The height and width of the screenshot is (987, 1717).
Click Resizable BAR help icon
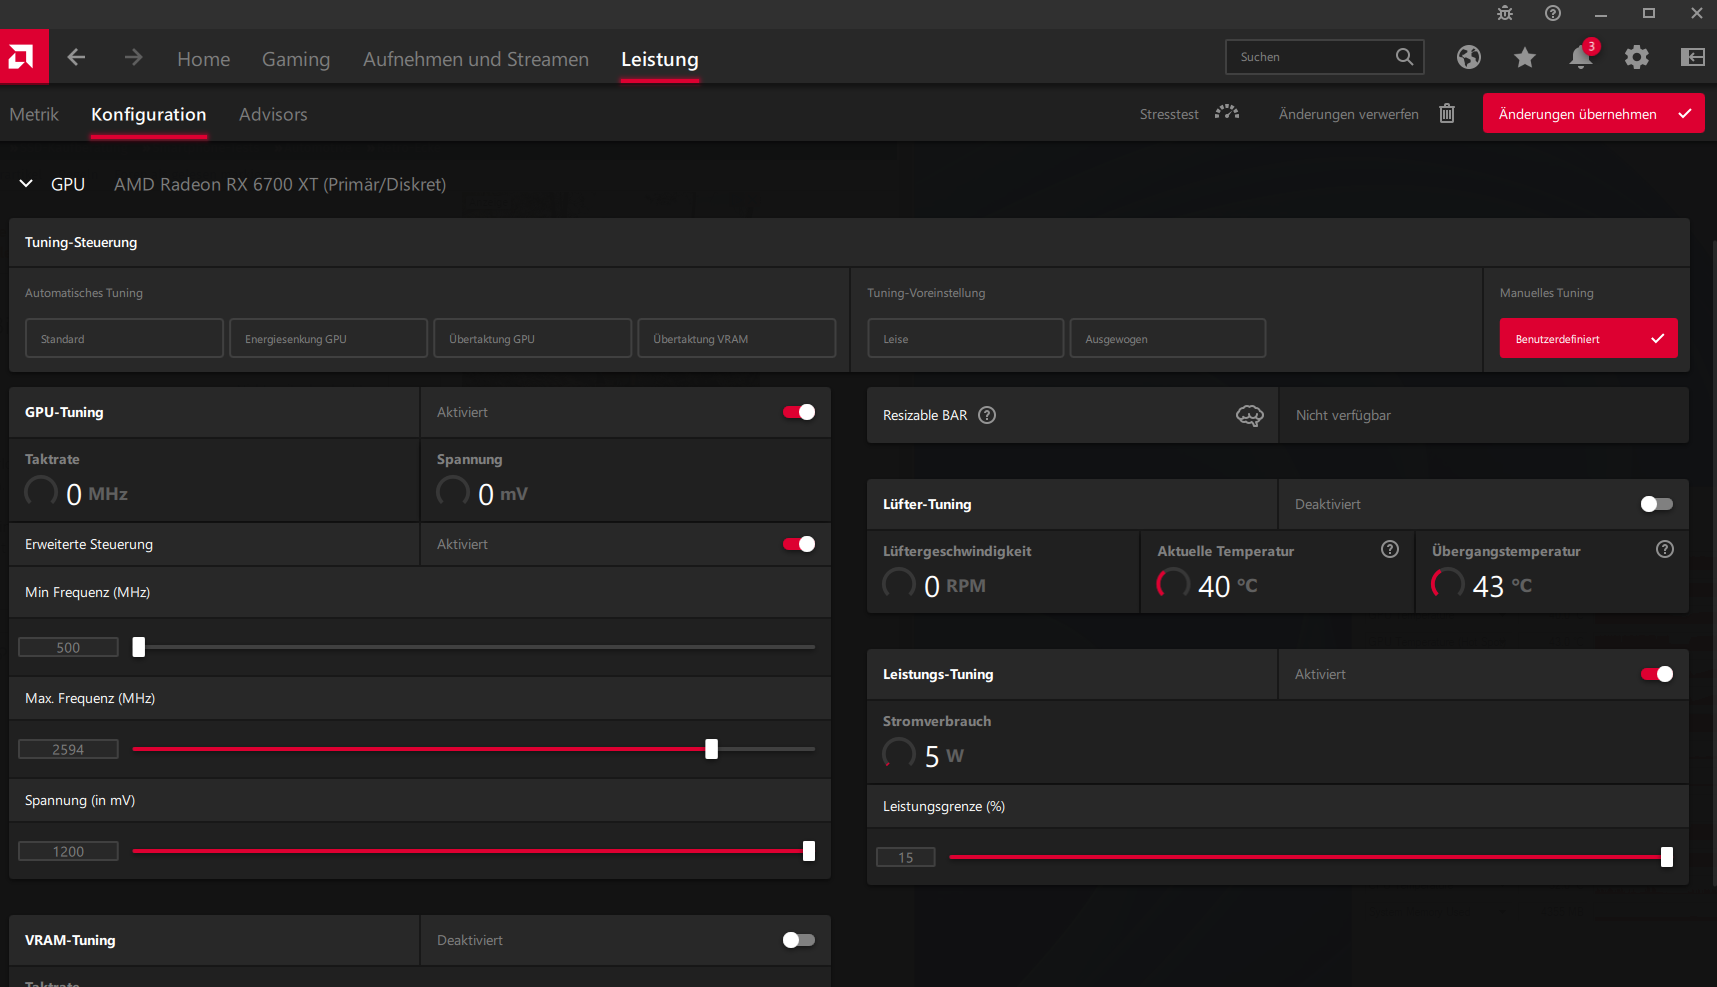[x=987, y=415]
